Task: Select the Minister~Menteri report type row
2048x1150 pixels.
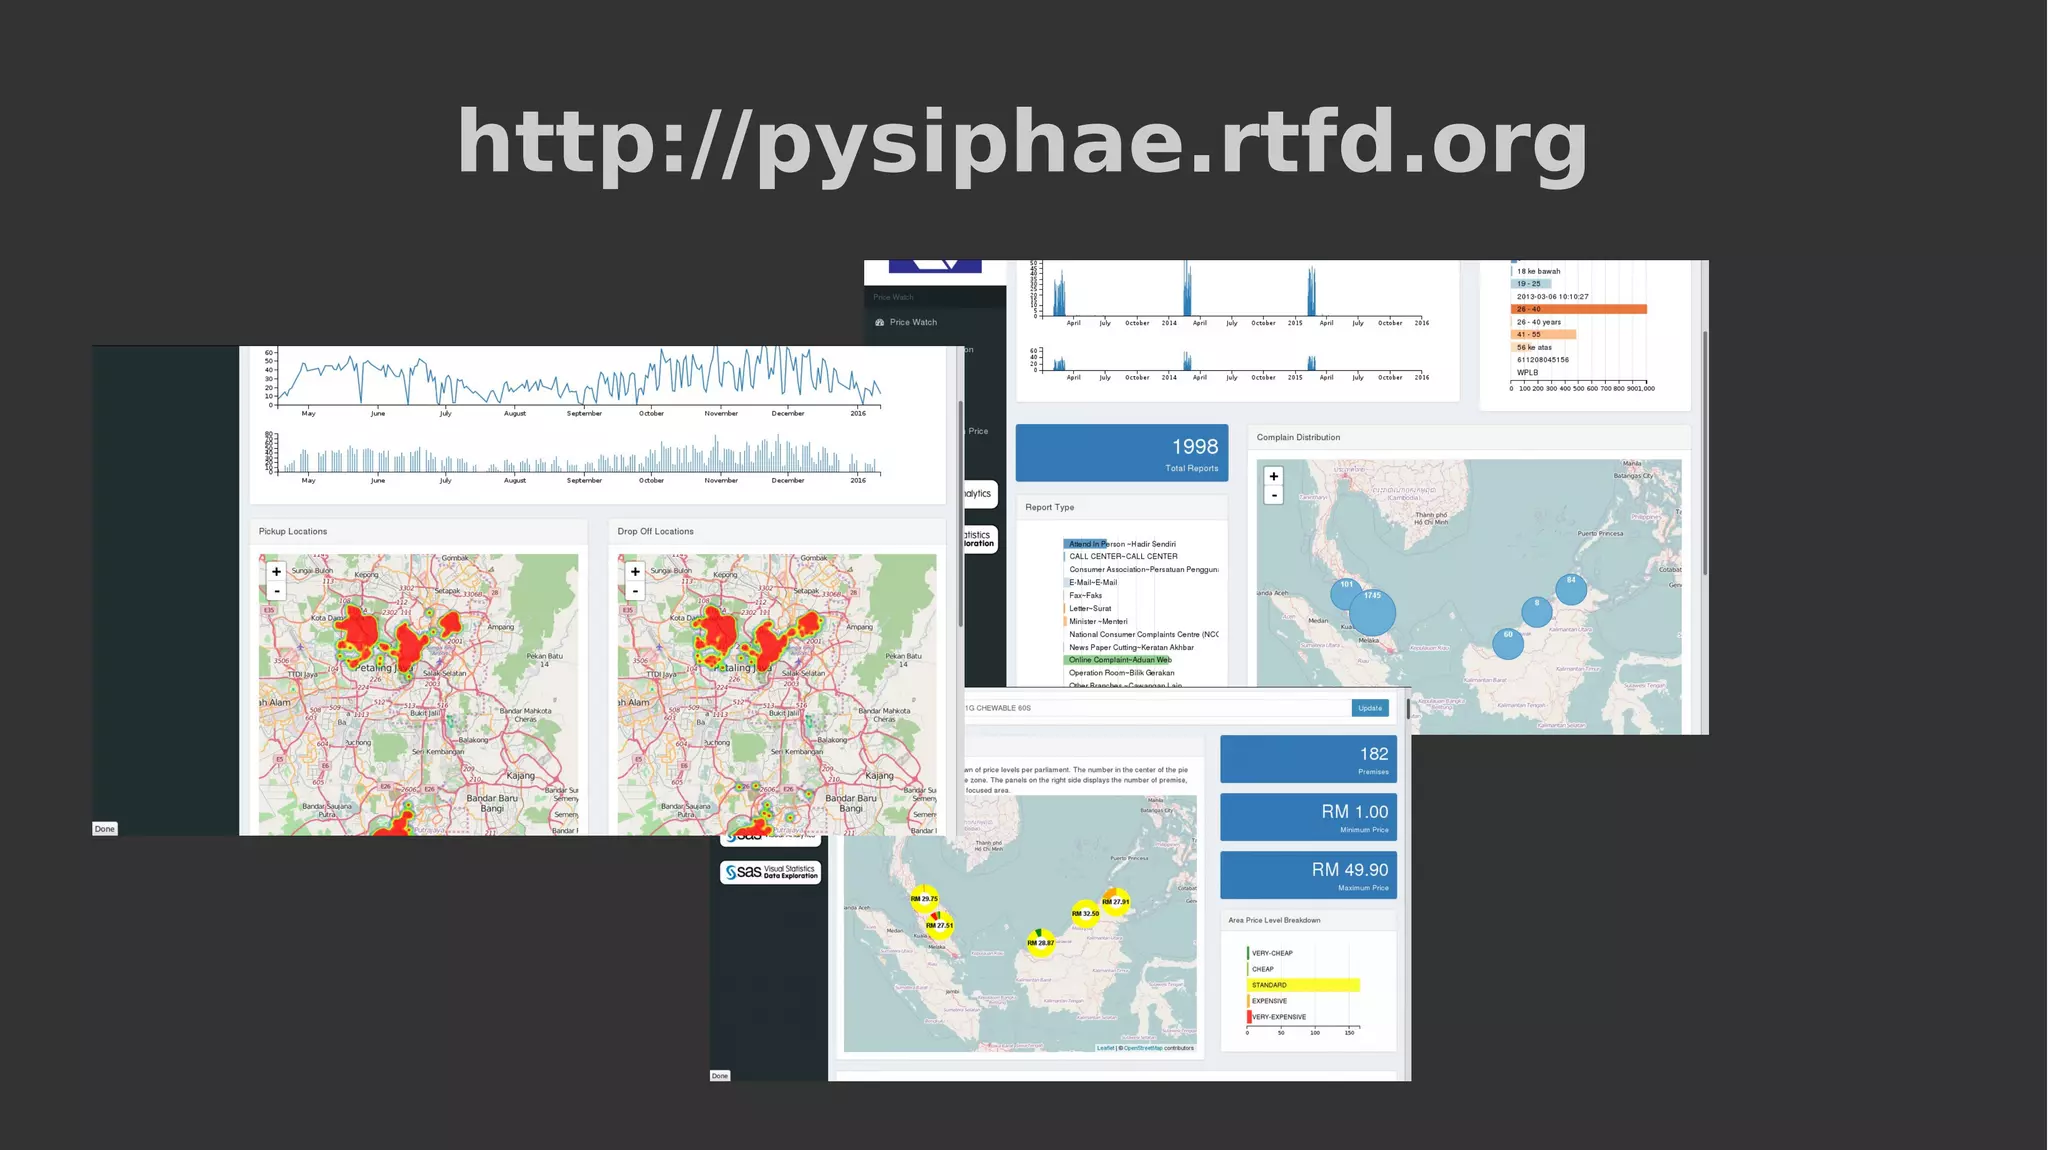Action: click(1096, 621)
